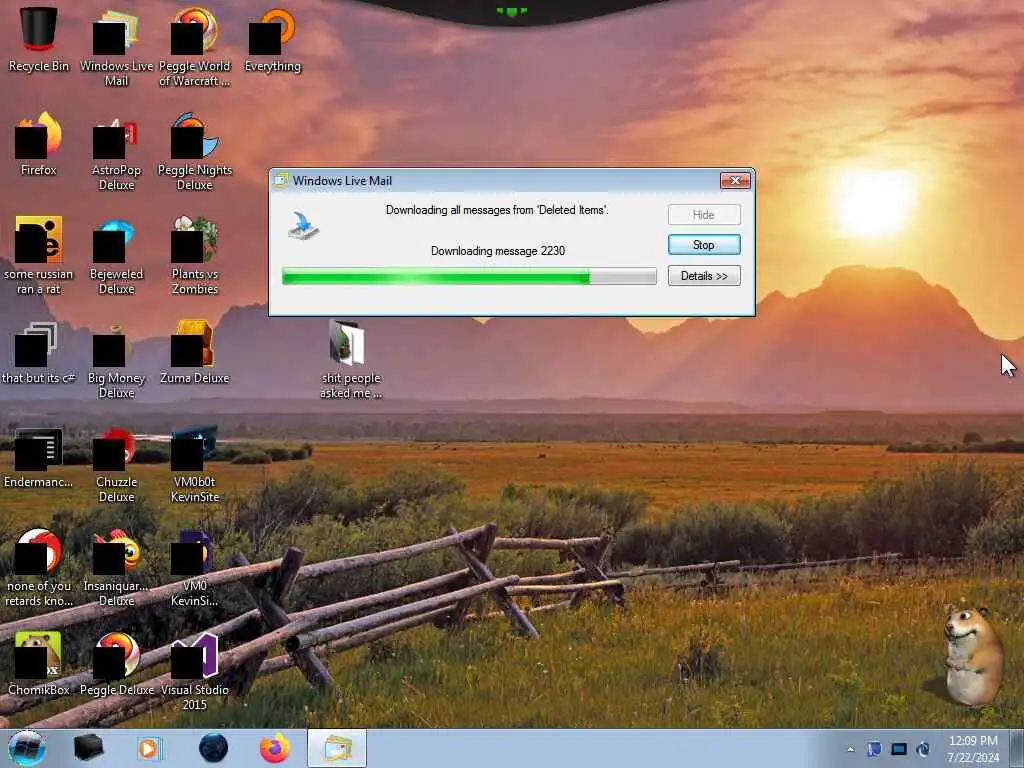
Task: Click the top-center connection bar handle
Action: click(x=511, y=10)
